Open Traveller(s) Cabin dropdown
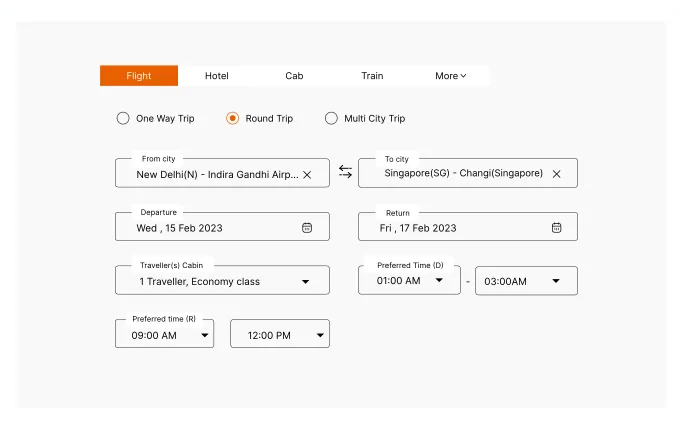This screenshot has height=431, width=682. tap(222, 280)
